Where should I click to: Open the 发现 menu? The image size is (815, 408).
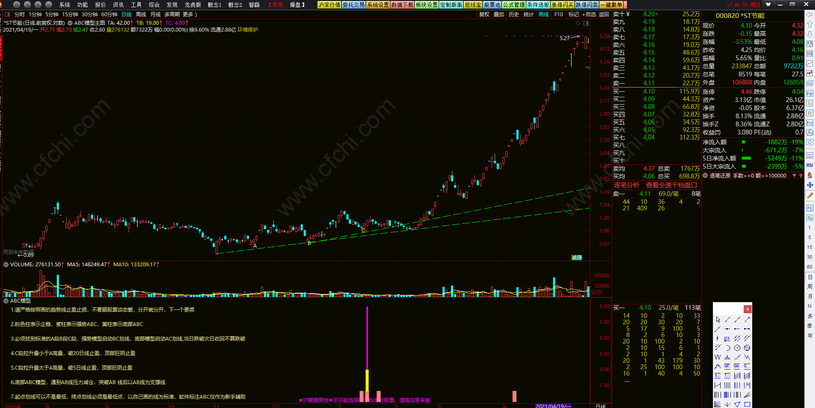(x=172, y=5)
